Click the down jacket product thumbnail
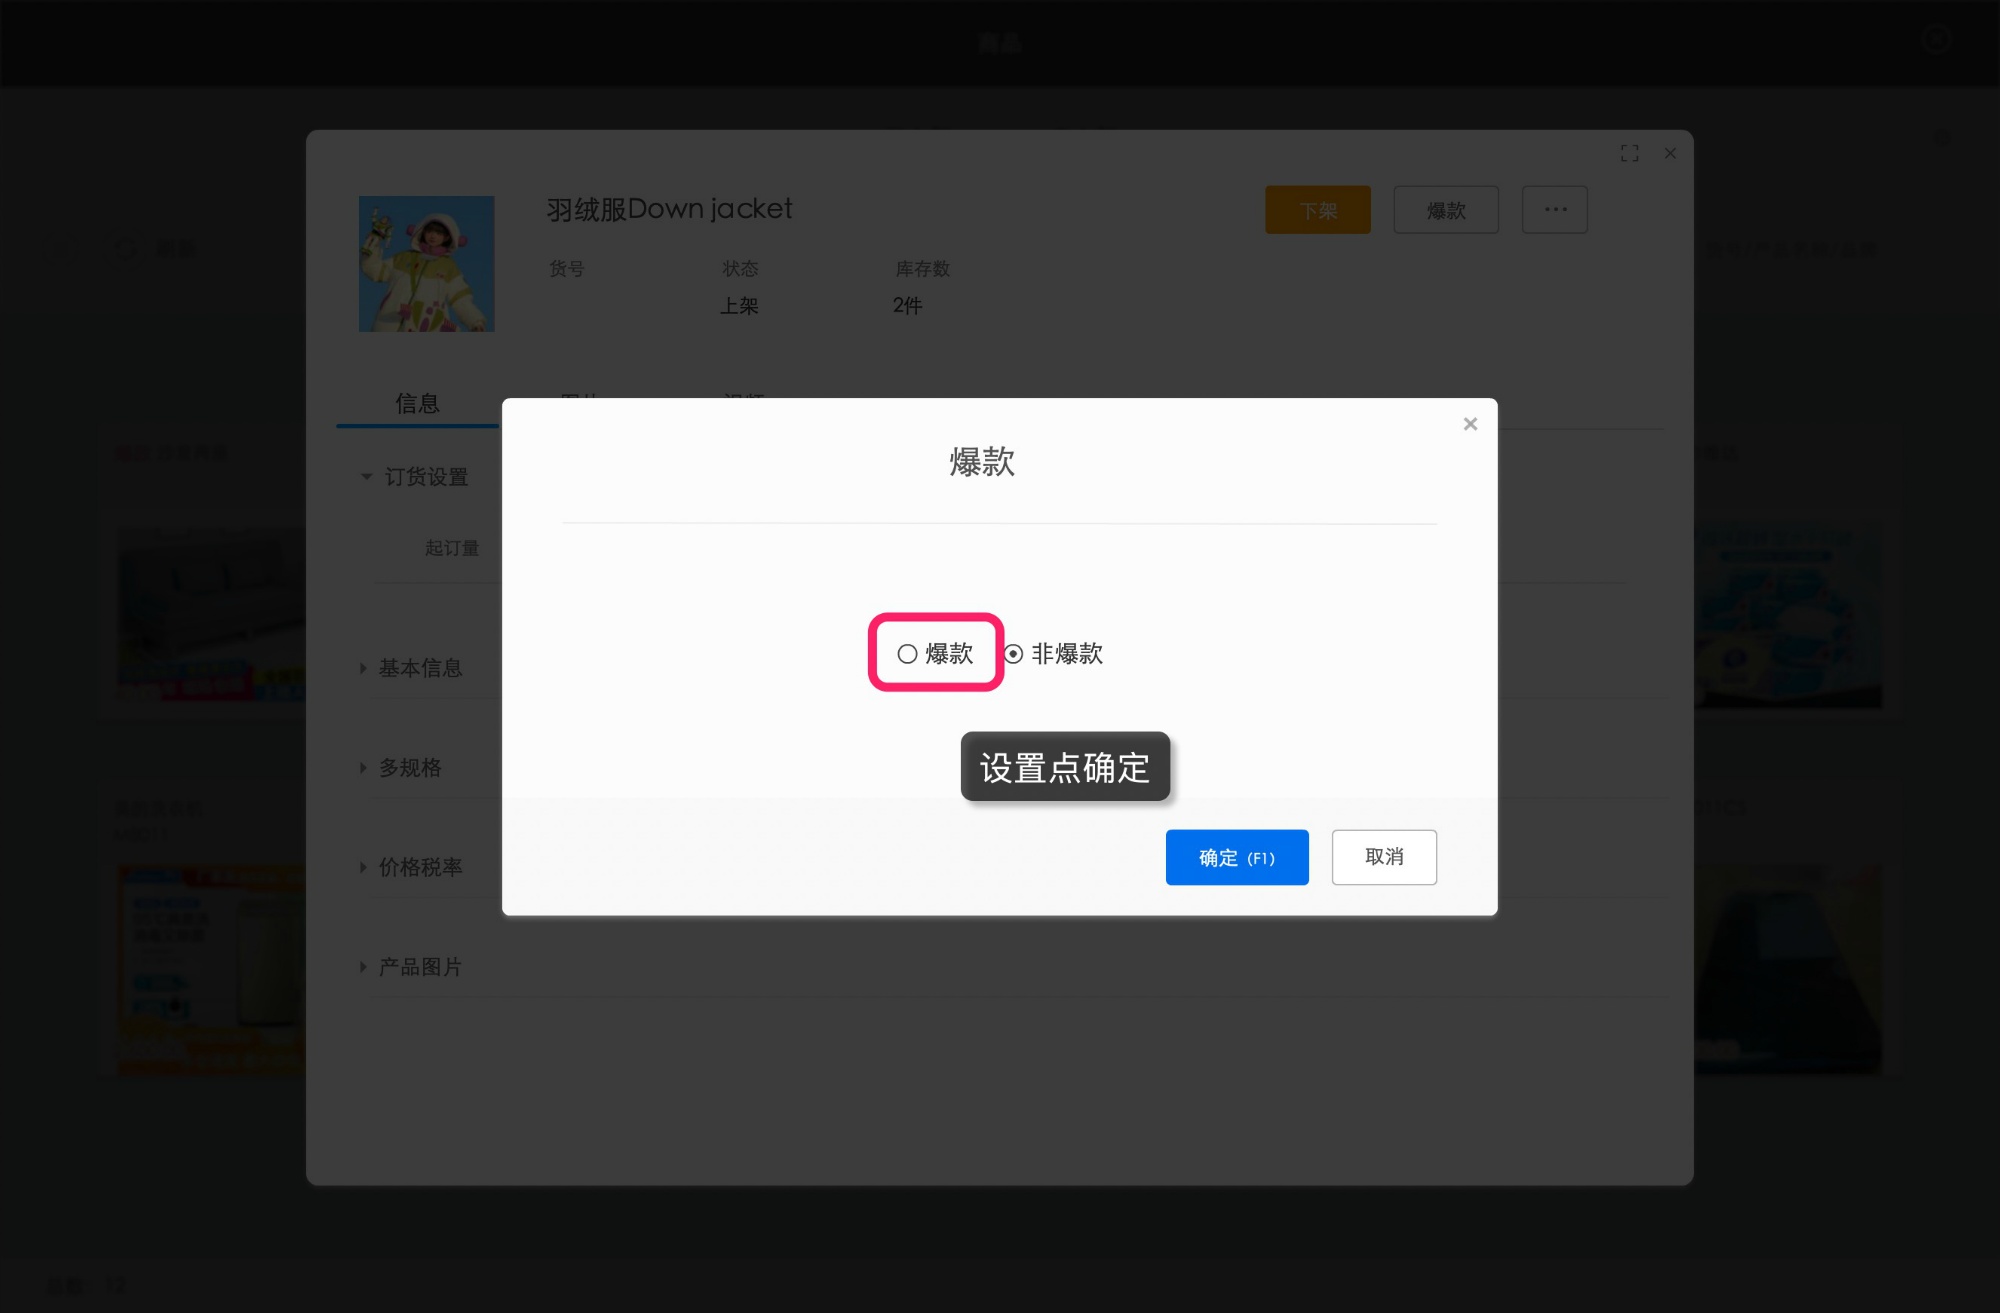Viewport: 2000px width, 1313px height. click(x=427, y=264)
